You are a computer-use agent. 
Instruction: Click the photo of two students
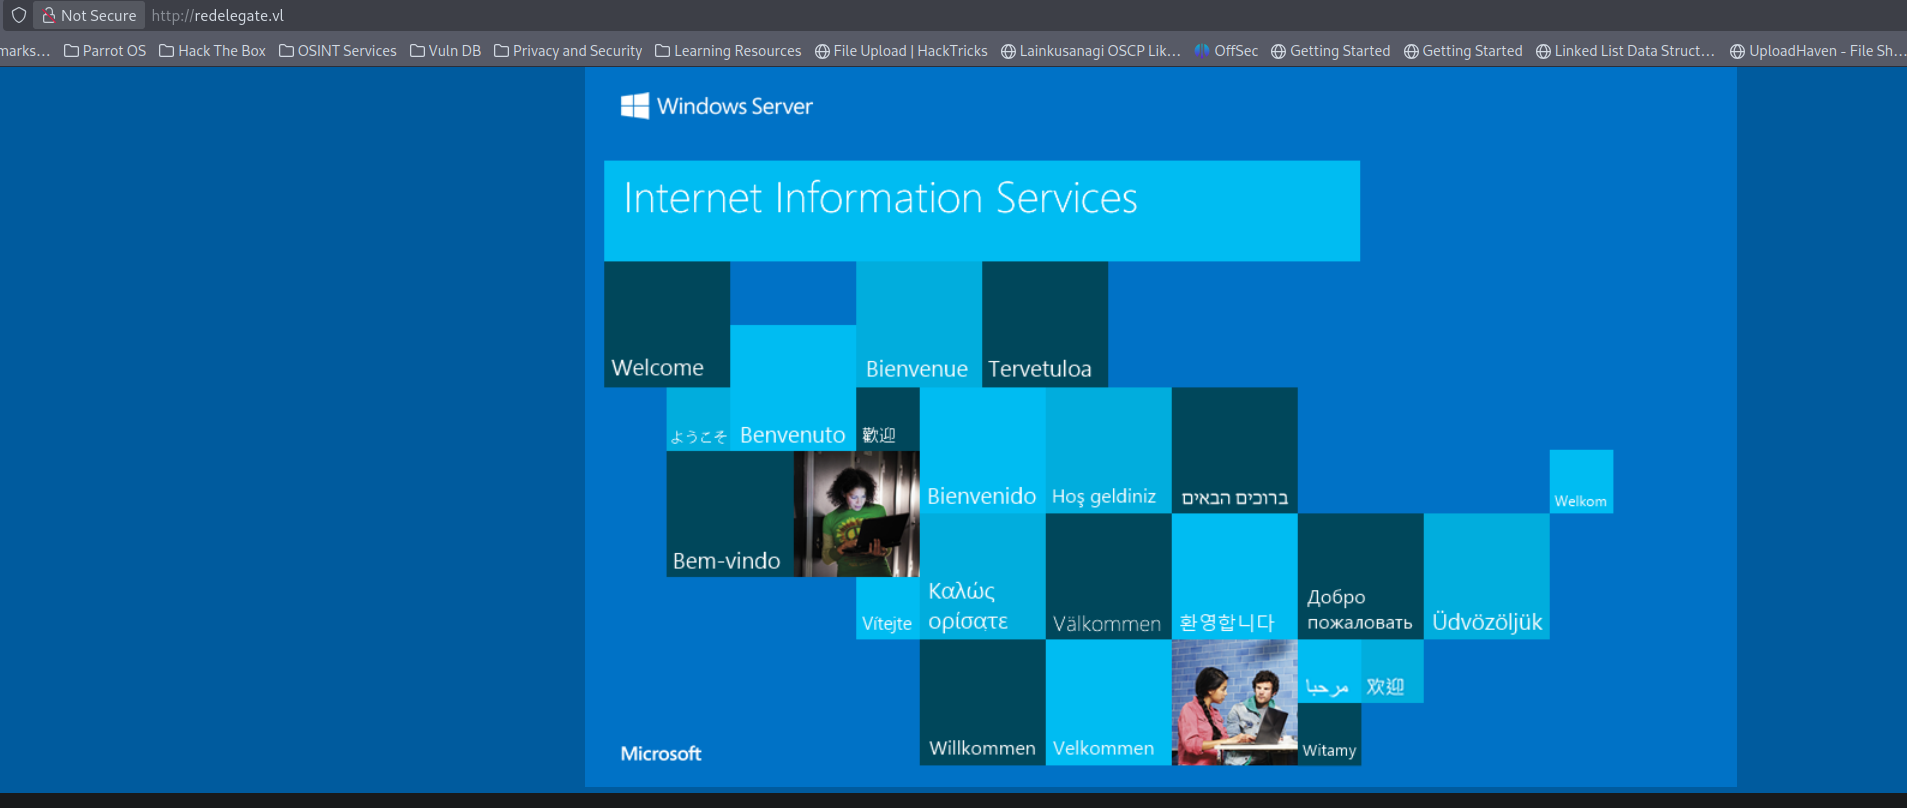click(1234, 702)
